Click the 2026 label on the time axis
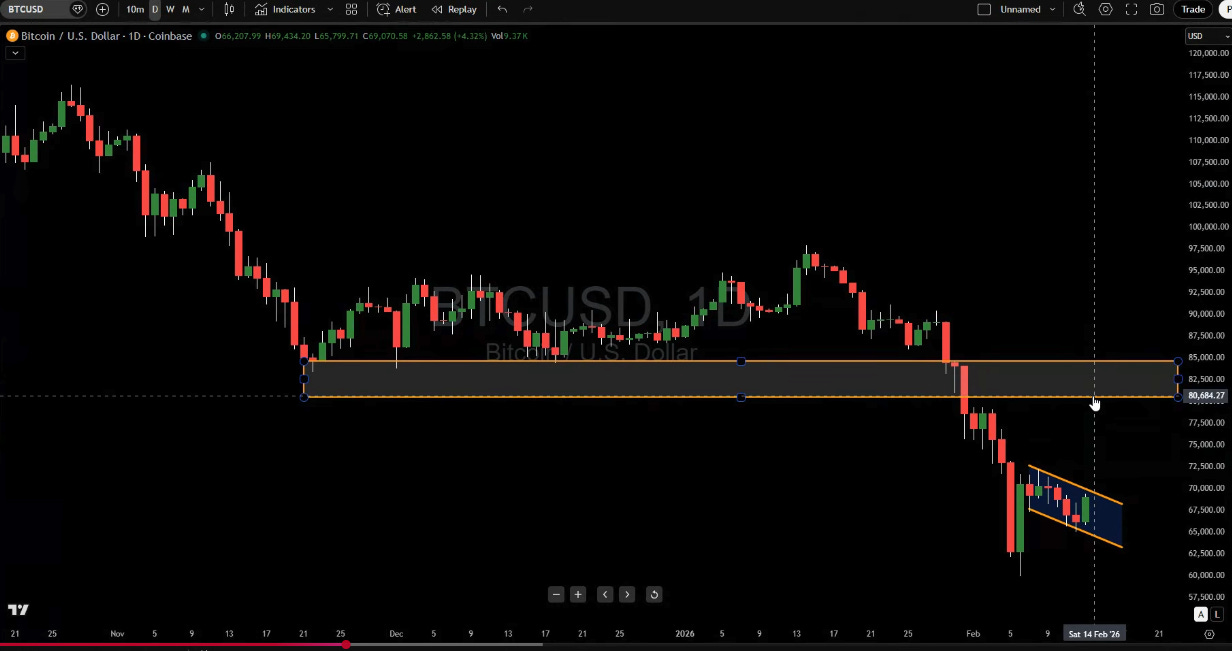This screenshot has width=1232, height=651. (x=685, y=633)
